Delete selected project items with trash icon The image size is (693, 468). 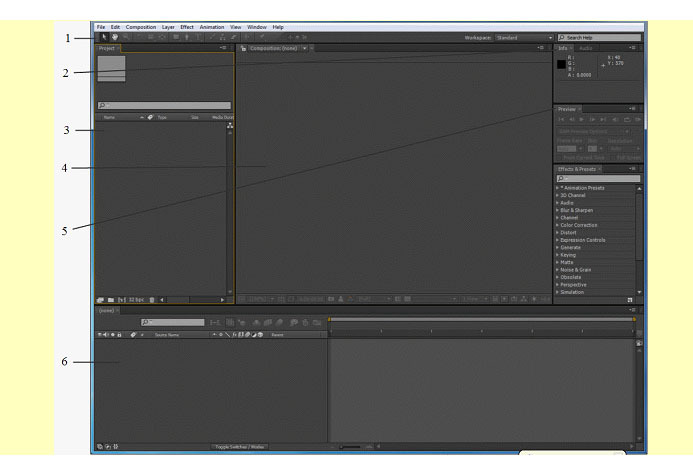pos(152,300)
